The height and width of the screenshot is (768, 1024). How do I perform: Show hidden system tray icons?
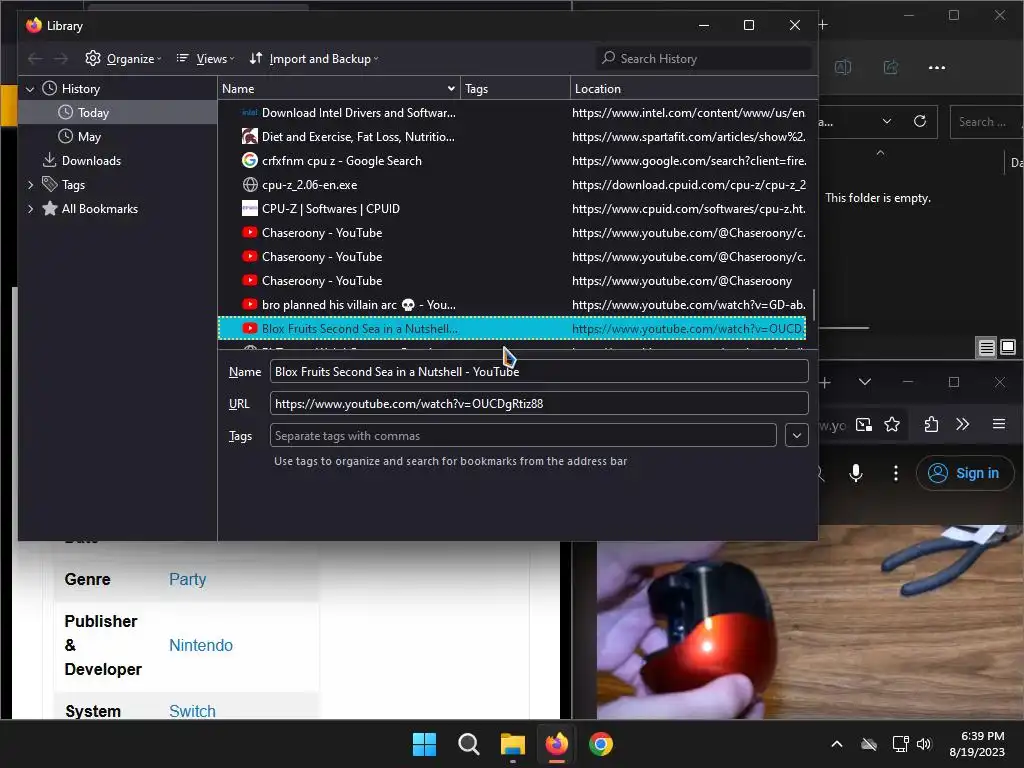[837, 744]
